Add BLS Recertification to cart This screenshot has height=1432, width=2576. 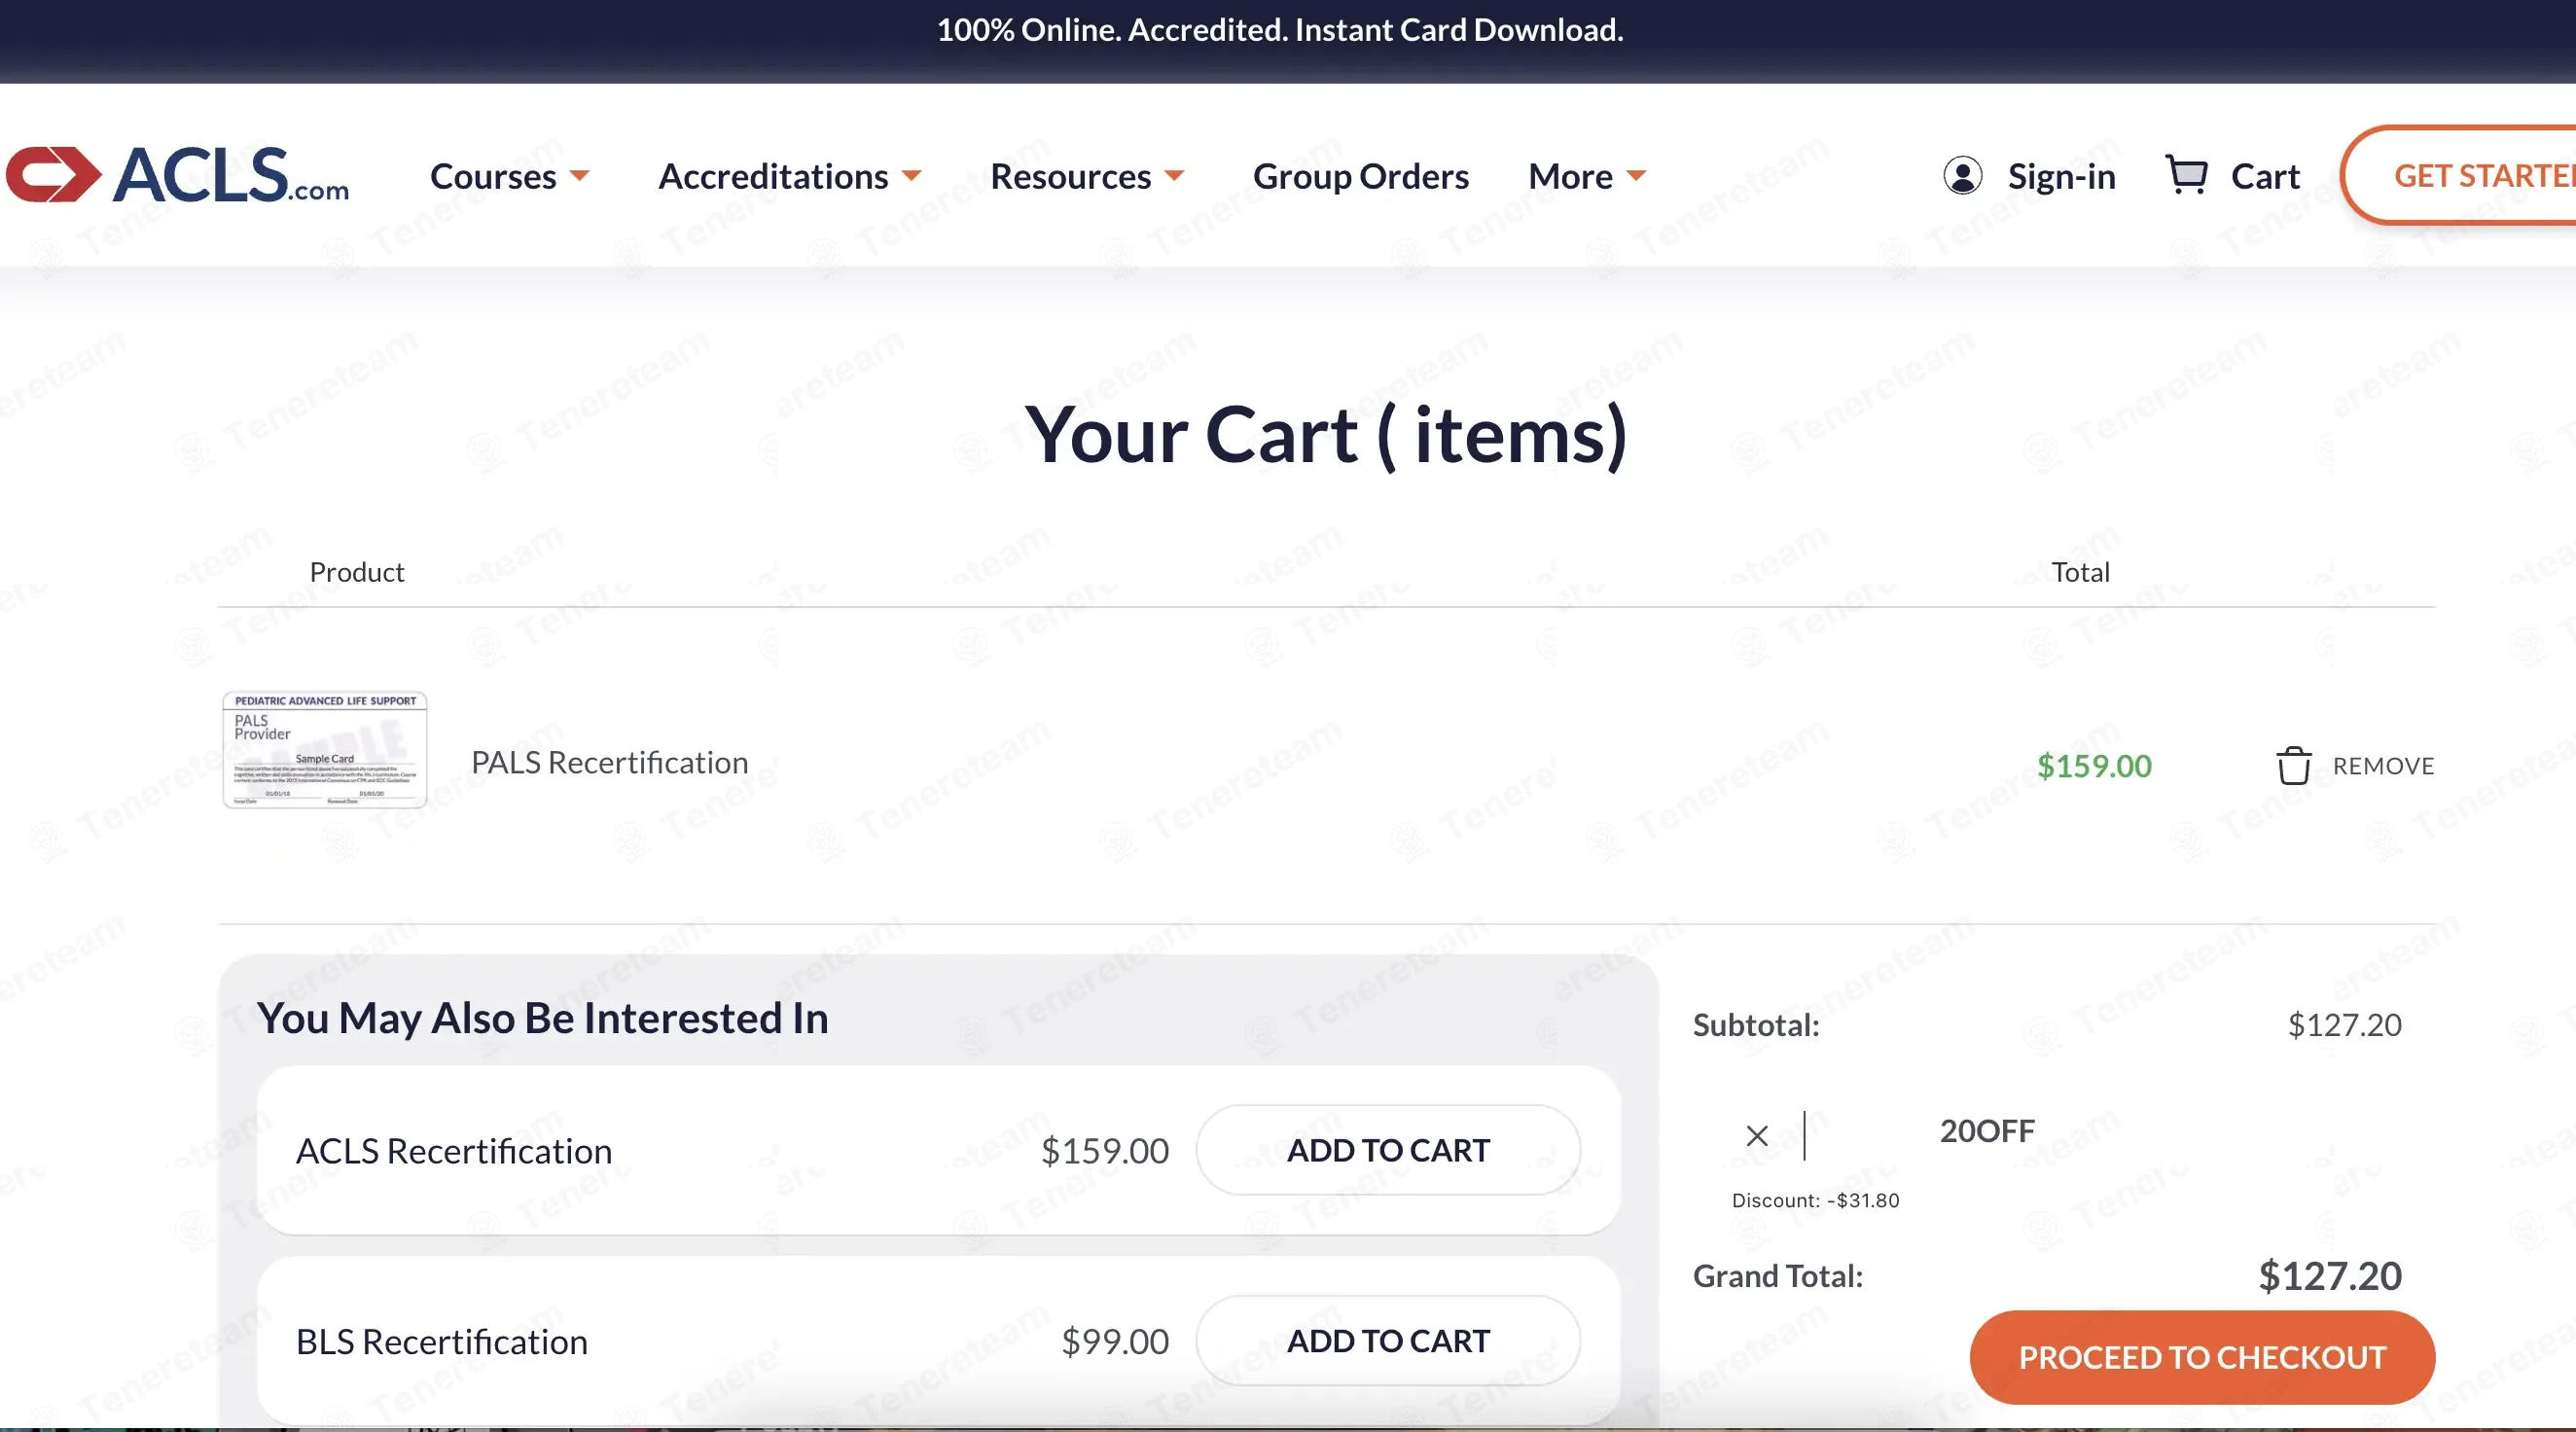(x=1388, y=1340)
